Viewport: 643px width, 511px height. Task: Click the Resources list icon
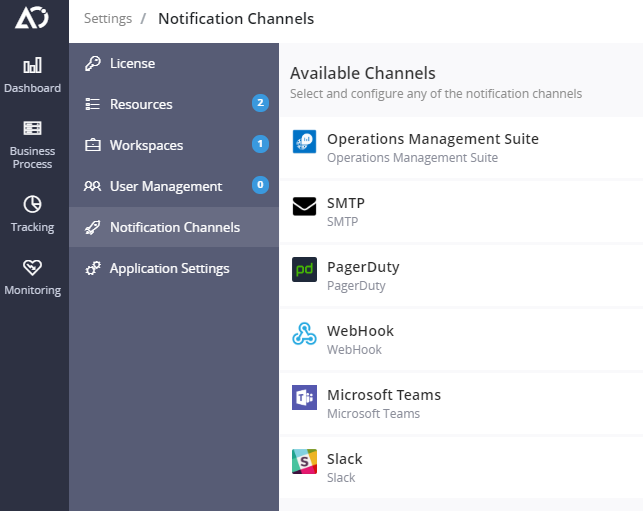tap(93, 104)
